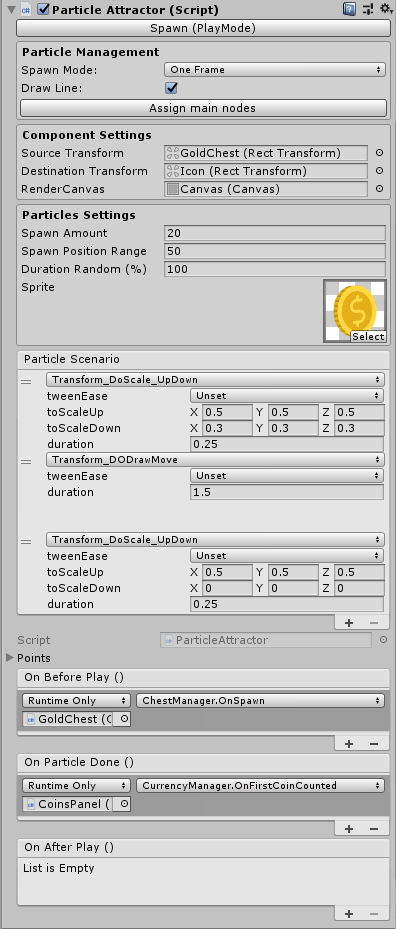Viewport: 396px width, 929px height.
Task: Add a new Particle Scenario entry
Action: point(349,623)
